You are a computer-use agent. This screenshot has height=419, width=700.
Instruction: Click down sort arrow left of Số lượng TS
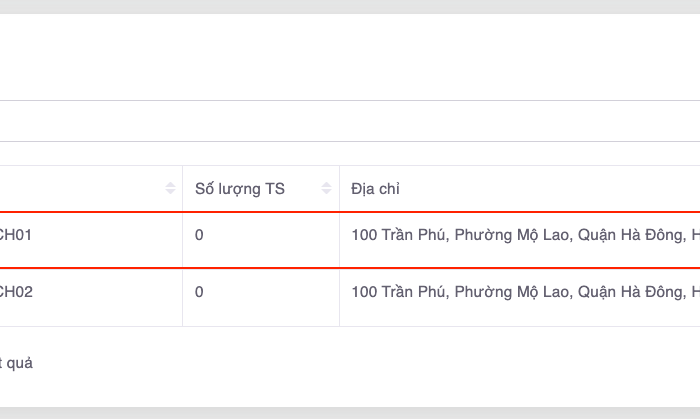tap(170, 192)
